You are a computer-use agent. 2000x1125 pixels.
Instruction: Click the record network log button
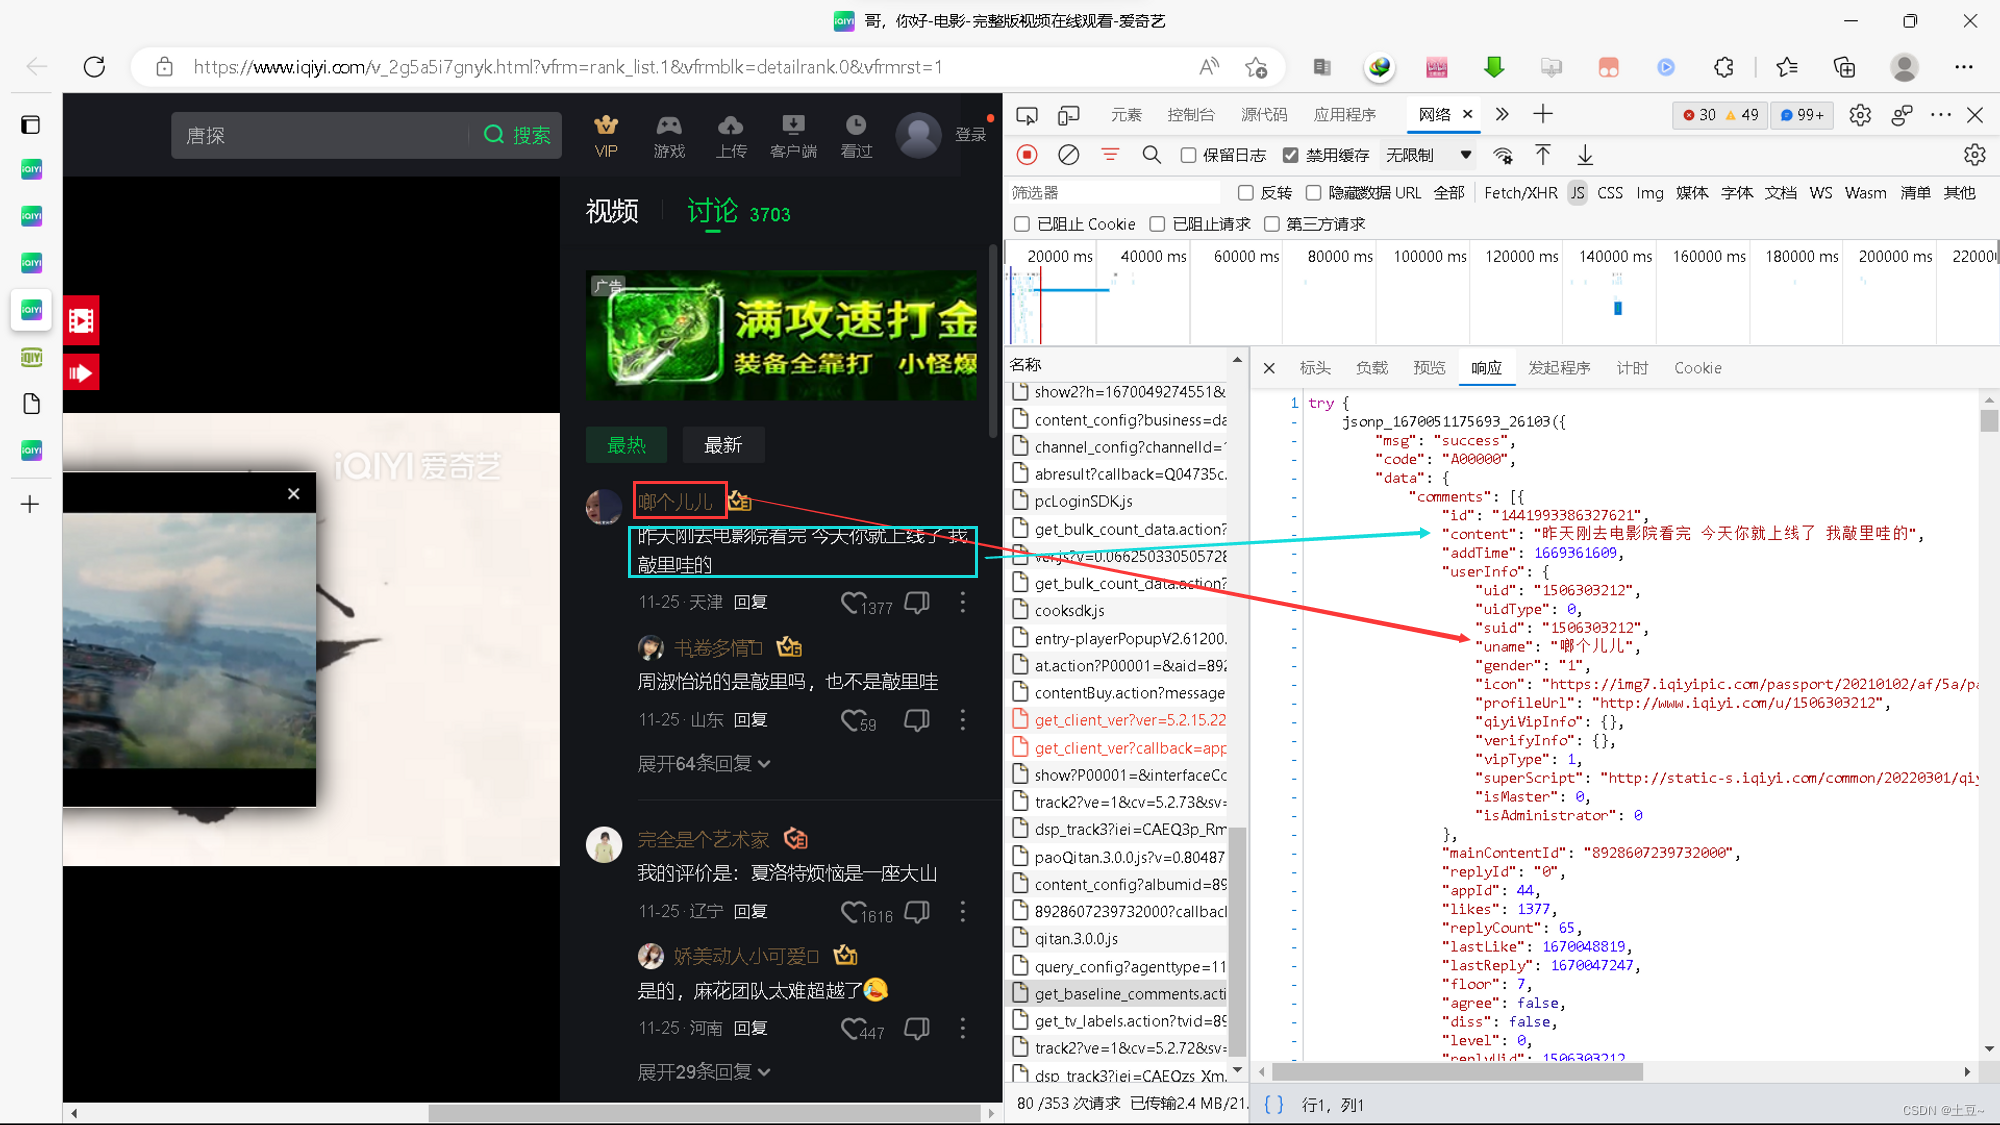click(x=1027, y=155)
